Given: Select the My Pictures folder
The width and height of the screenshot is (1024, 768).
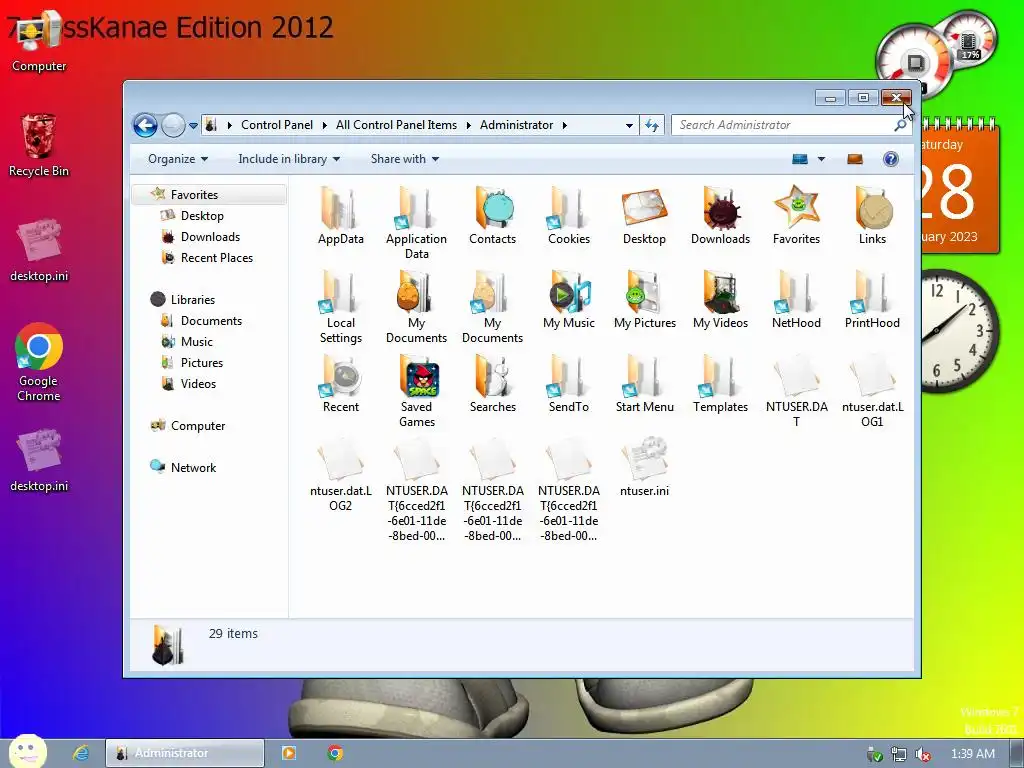Looking at the screenshot, I should coord(645,300).
